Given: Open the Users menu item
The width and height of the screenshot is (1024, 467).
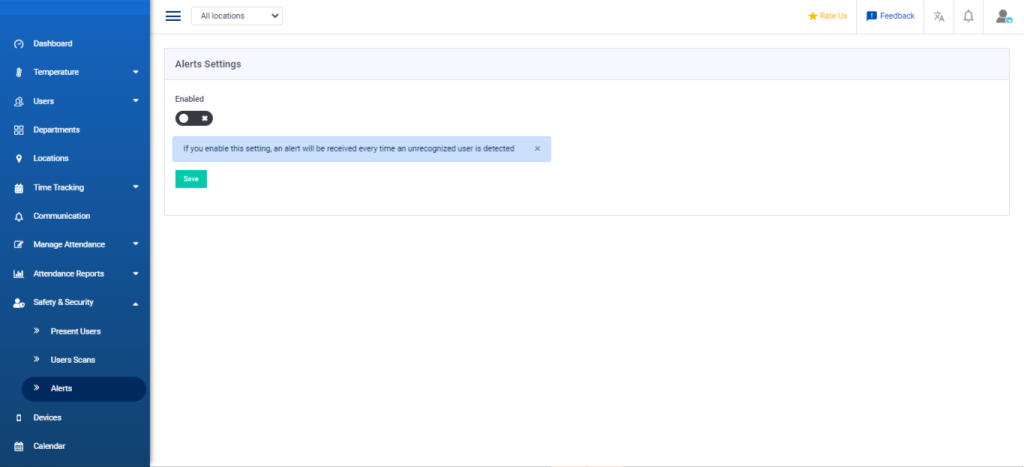Looking at the screenshot, I should pyautogui.click(x=44, y=101).
